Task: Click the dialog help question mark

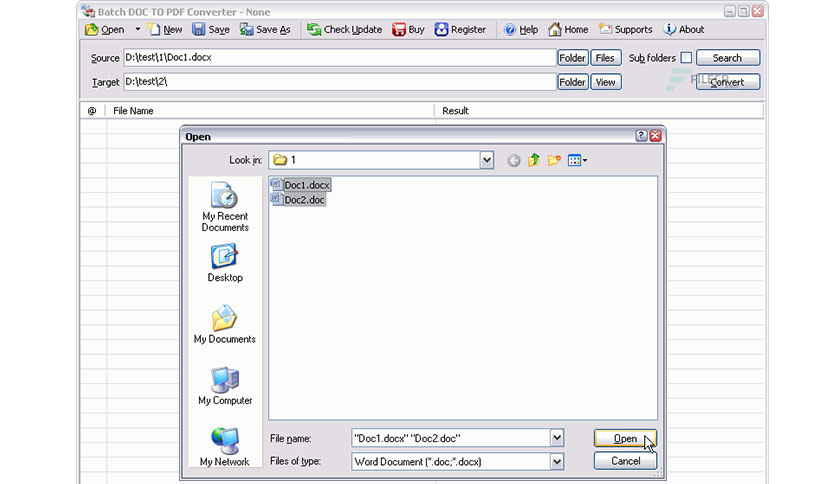Action: tap(641, 136)
